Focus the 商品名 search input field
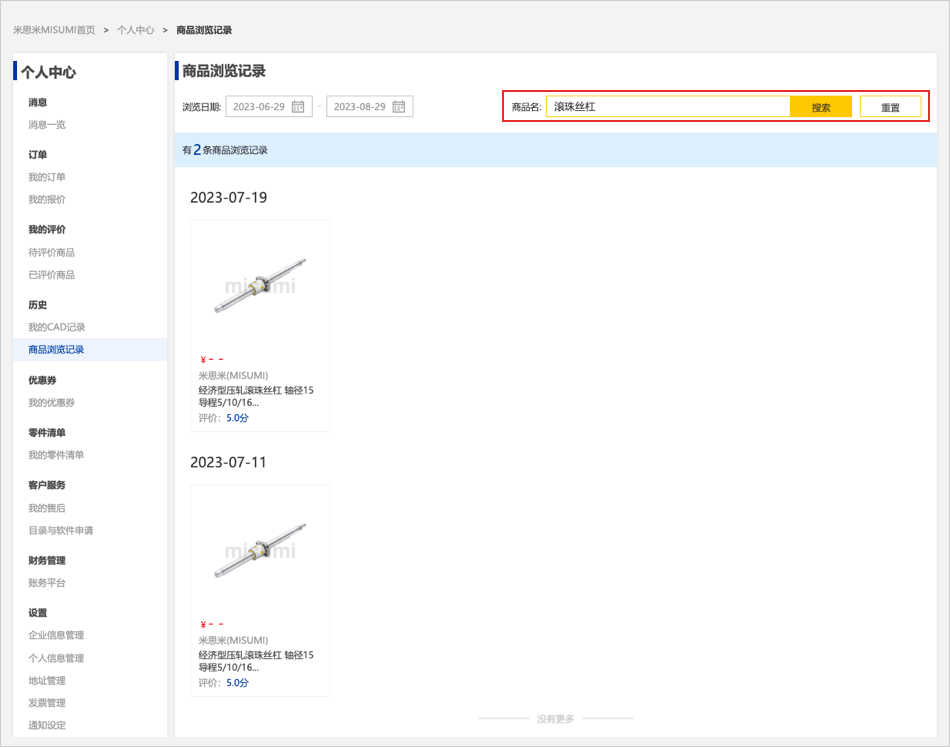Image resolution: width=950 pixels, height=747 pixels. (x=667, y=107)
